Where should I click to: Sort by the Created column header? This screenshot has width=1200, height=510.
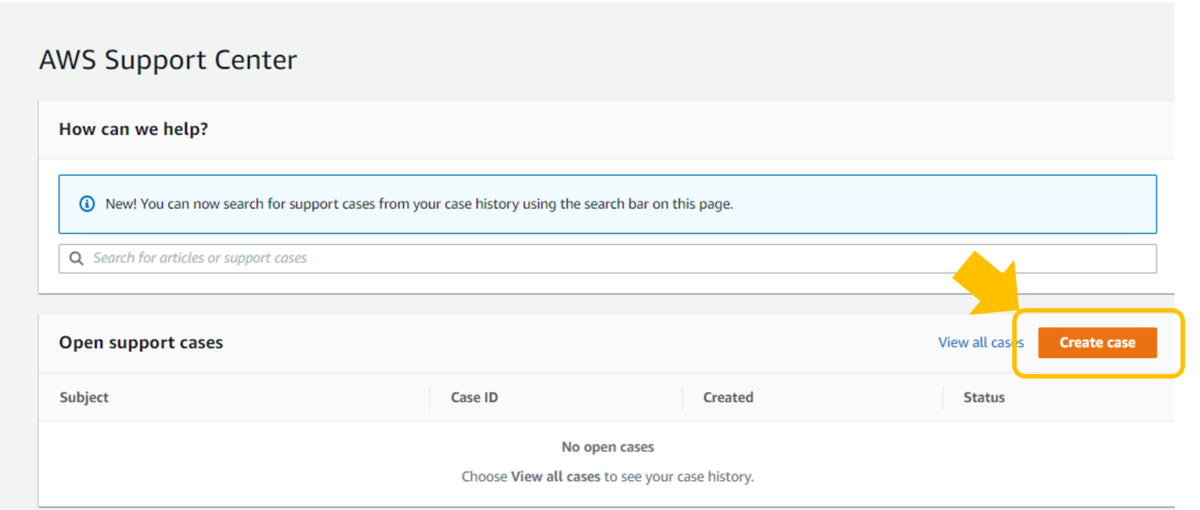(x=728, y=397)
